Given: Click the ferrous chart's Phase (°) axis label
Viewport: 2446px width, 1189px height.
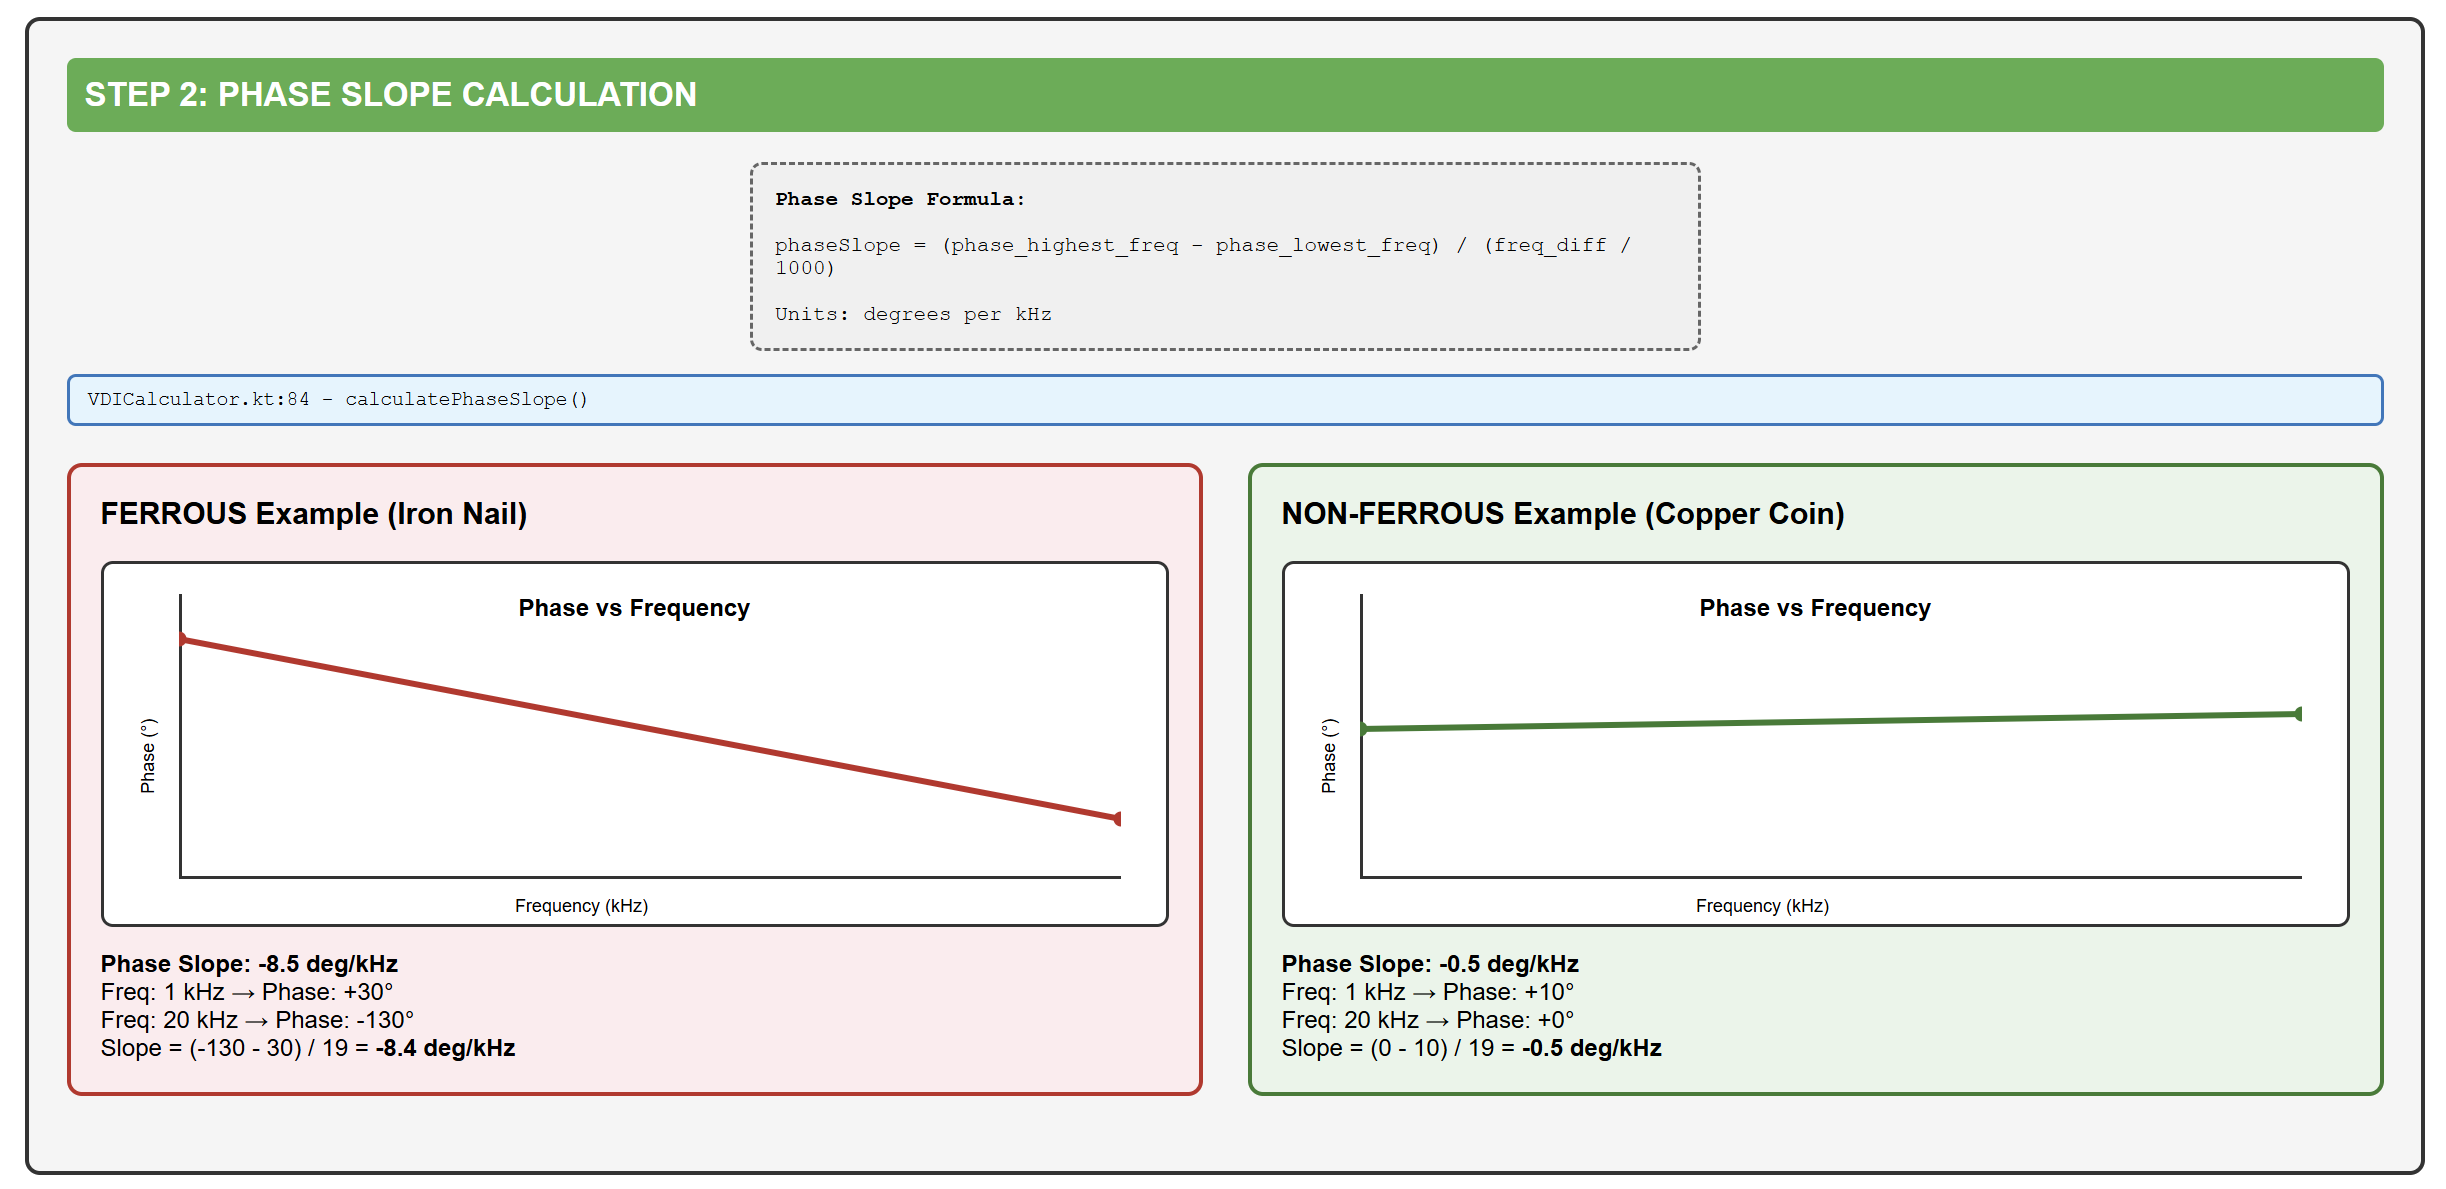Looking at the screenshot, I should click(x=148, y=756).
